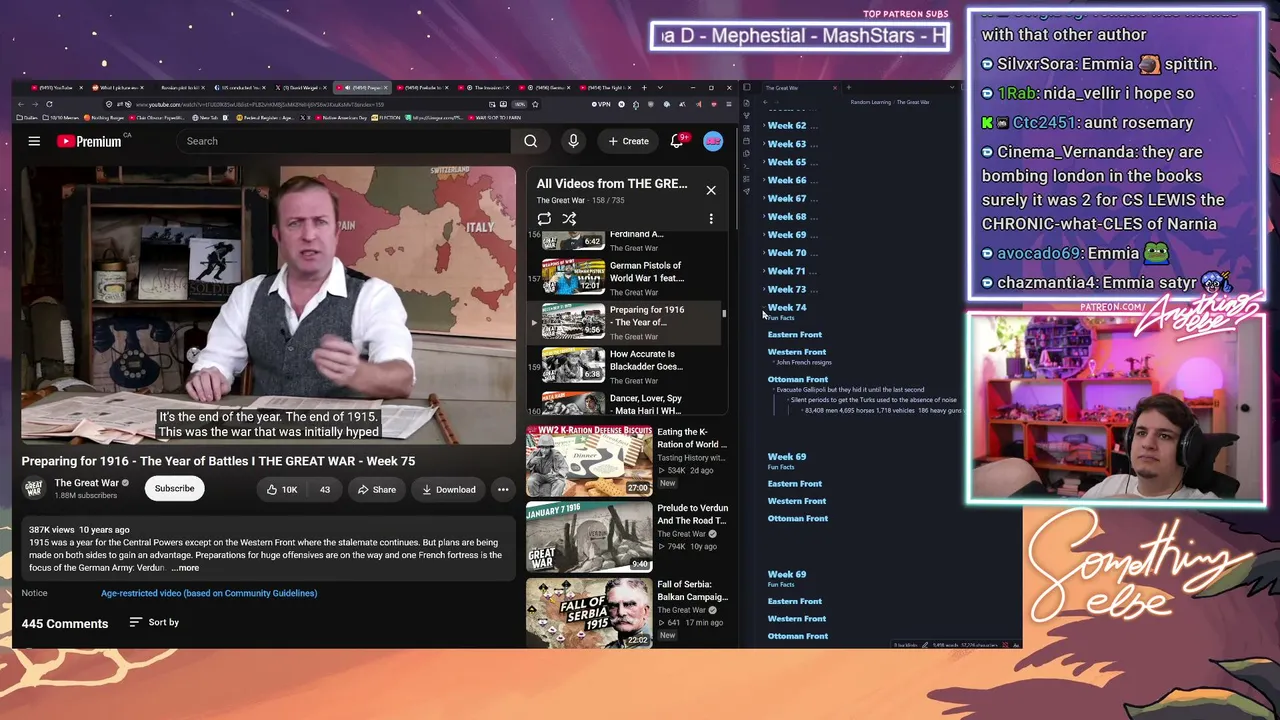Open the Age-restricted video guidelines link
Image resolution: width=1280 pixels, height=720 pixels.
209,593
